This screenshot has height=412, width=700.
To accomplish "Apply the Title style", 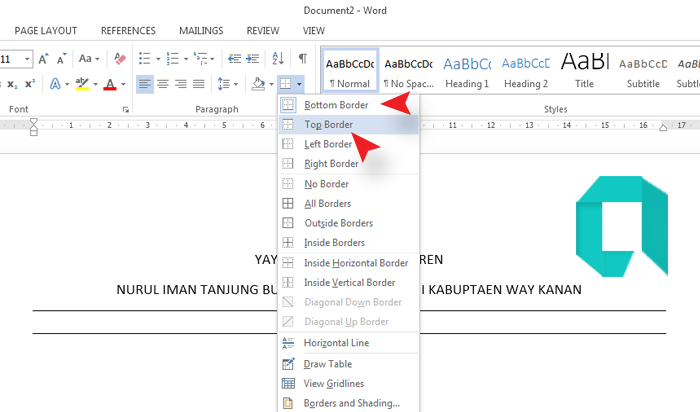I will point(584,71).
